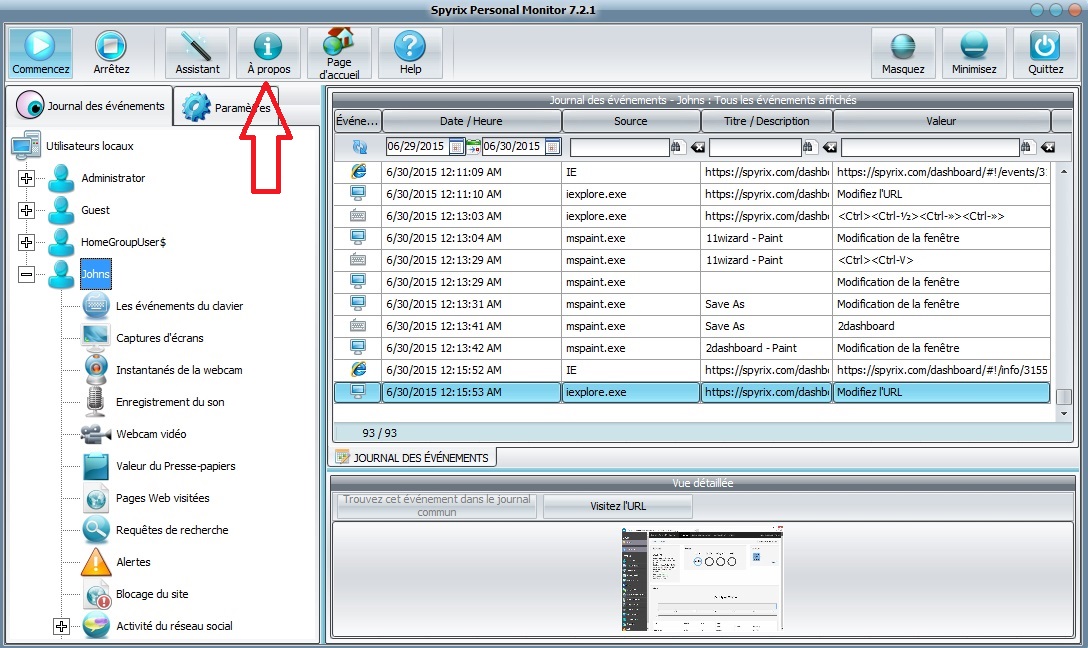Click the Minimisez button
This screenshot has width=1088, height=648.
tap(974, 53)
